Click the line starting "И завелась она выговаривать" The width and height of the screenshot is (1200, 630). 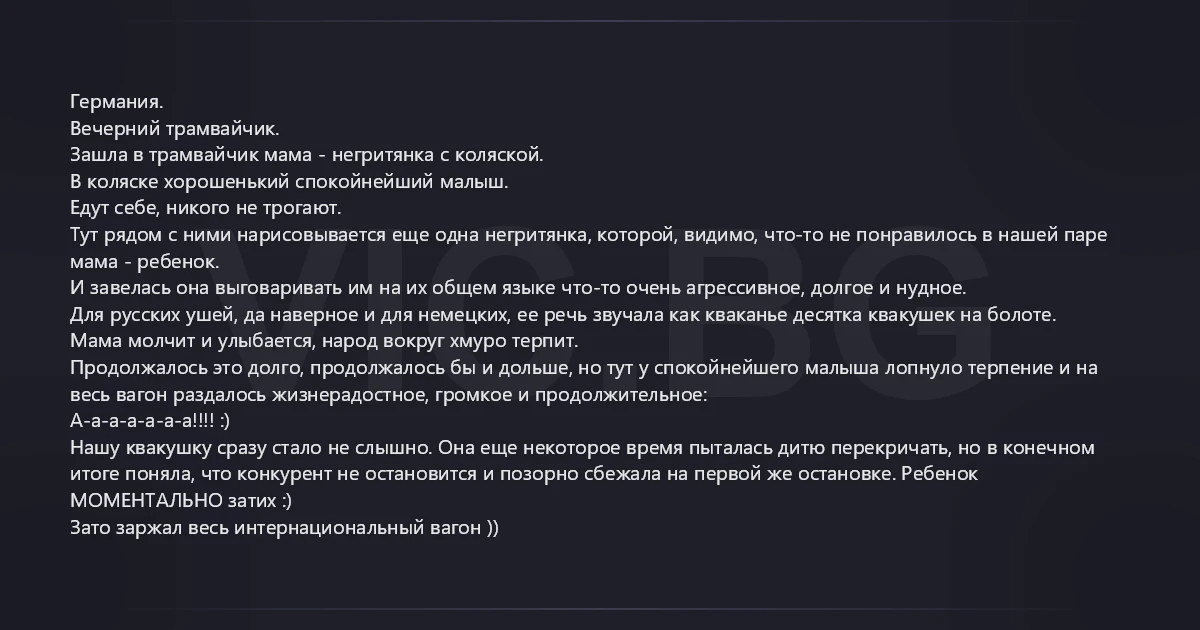pyautogui.click(x=518, y=288)
